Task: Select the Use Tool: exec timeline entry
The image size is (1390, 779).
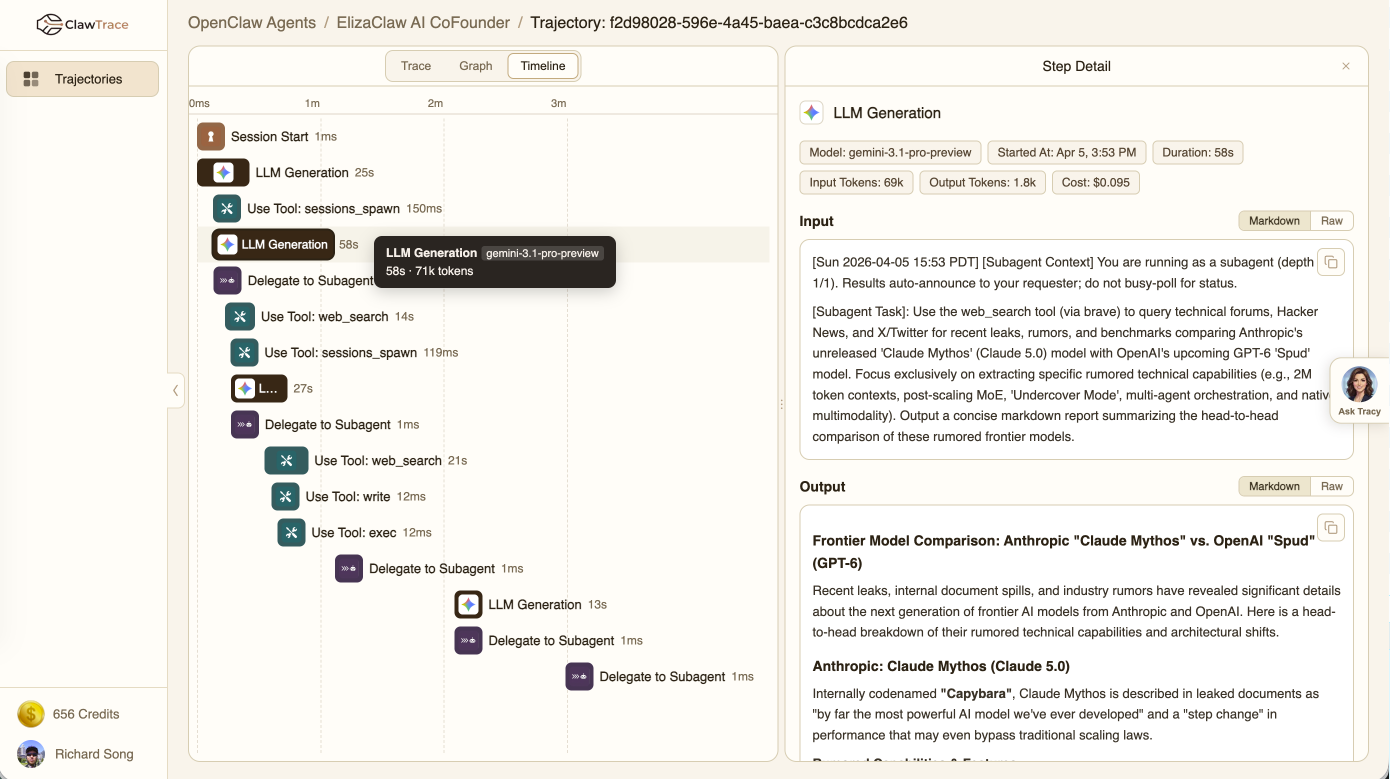Action: click(339, 532)
